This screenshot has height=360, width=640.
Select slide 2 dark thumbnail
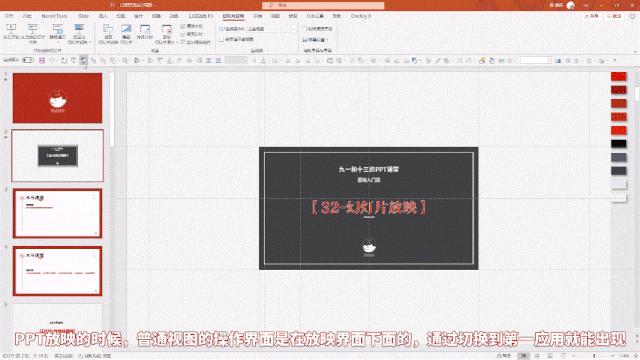[x=58, y=156]
